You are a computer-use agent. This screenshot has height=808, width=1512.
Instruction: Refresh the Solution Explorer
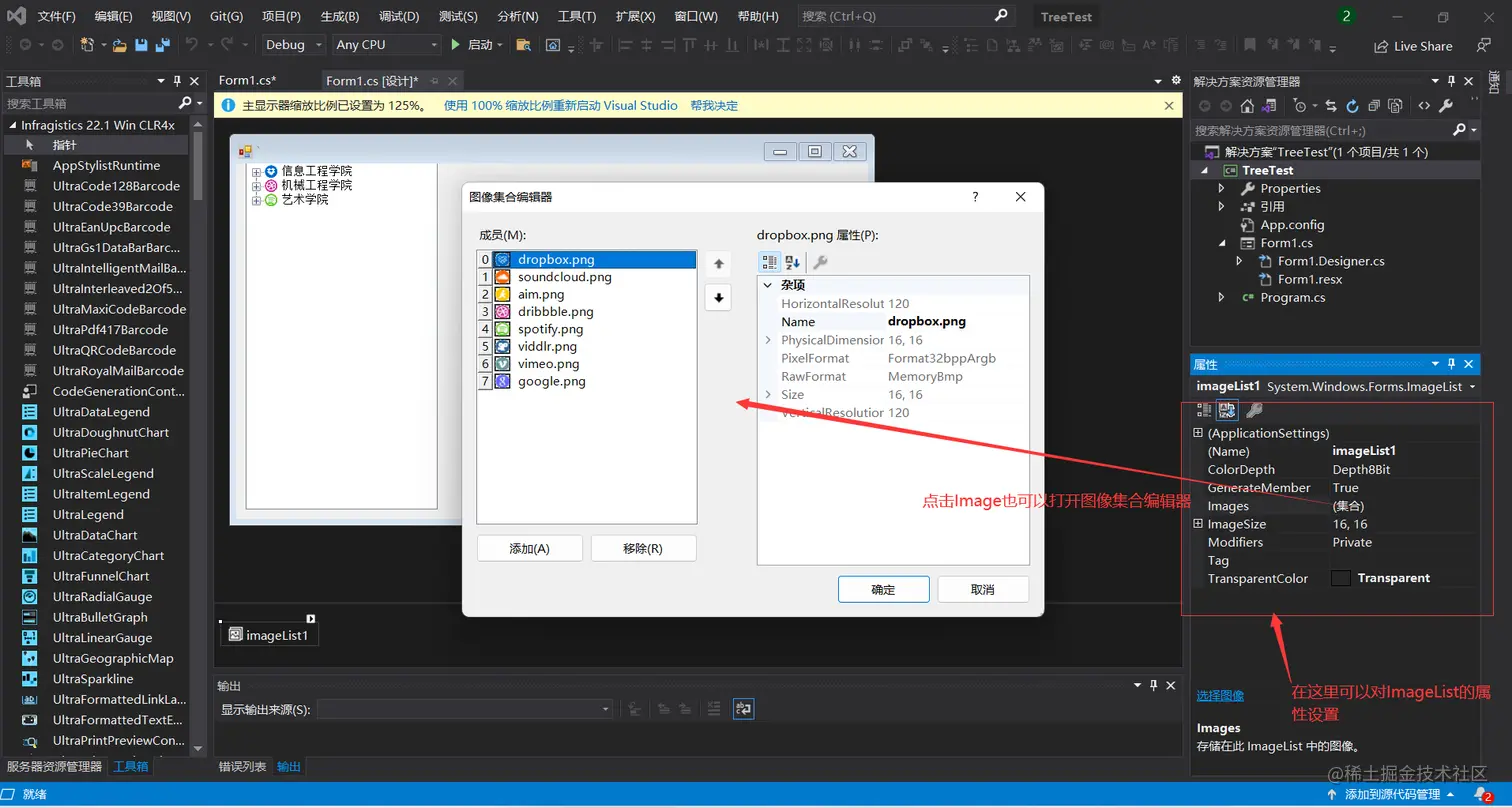click(x=1352, y=106)
